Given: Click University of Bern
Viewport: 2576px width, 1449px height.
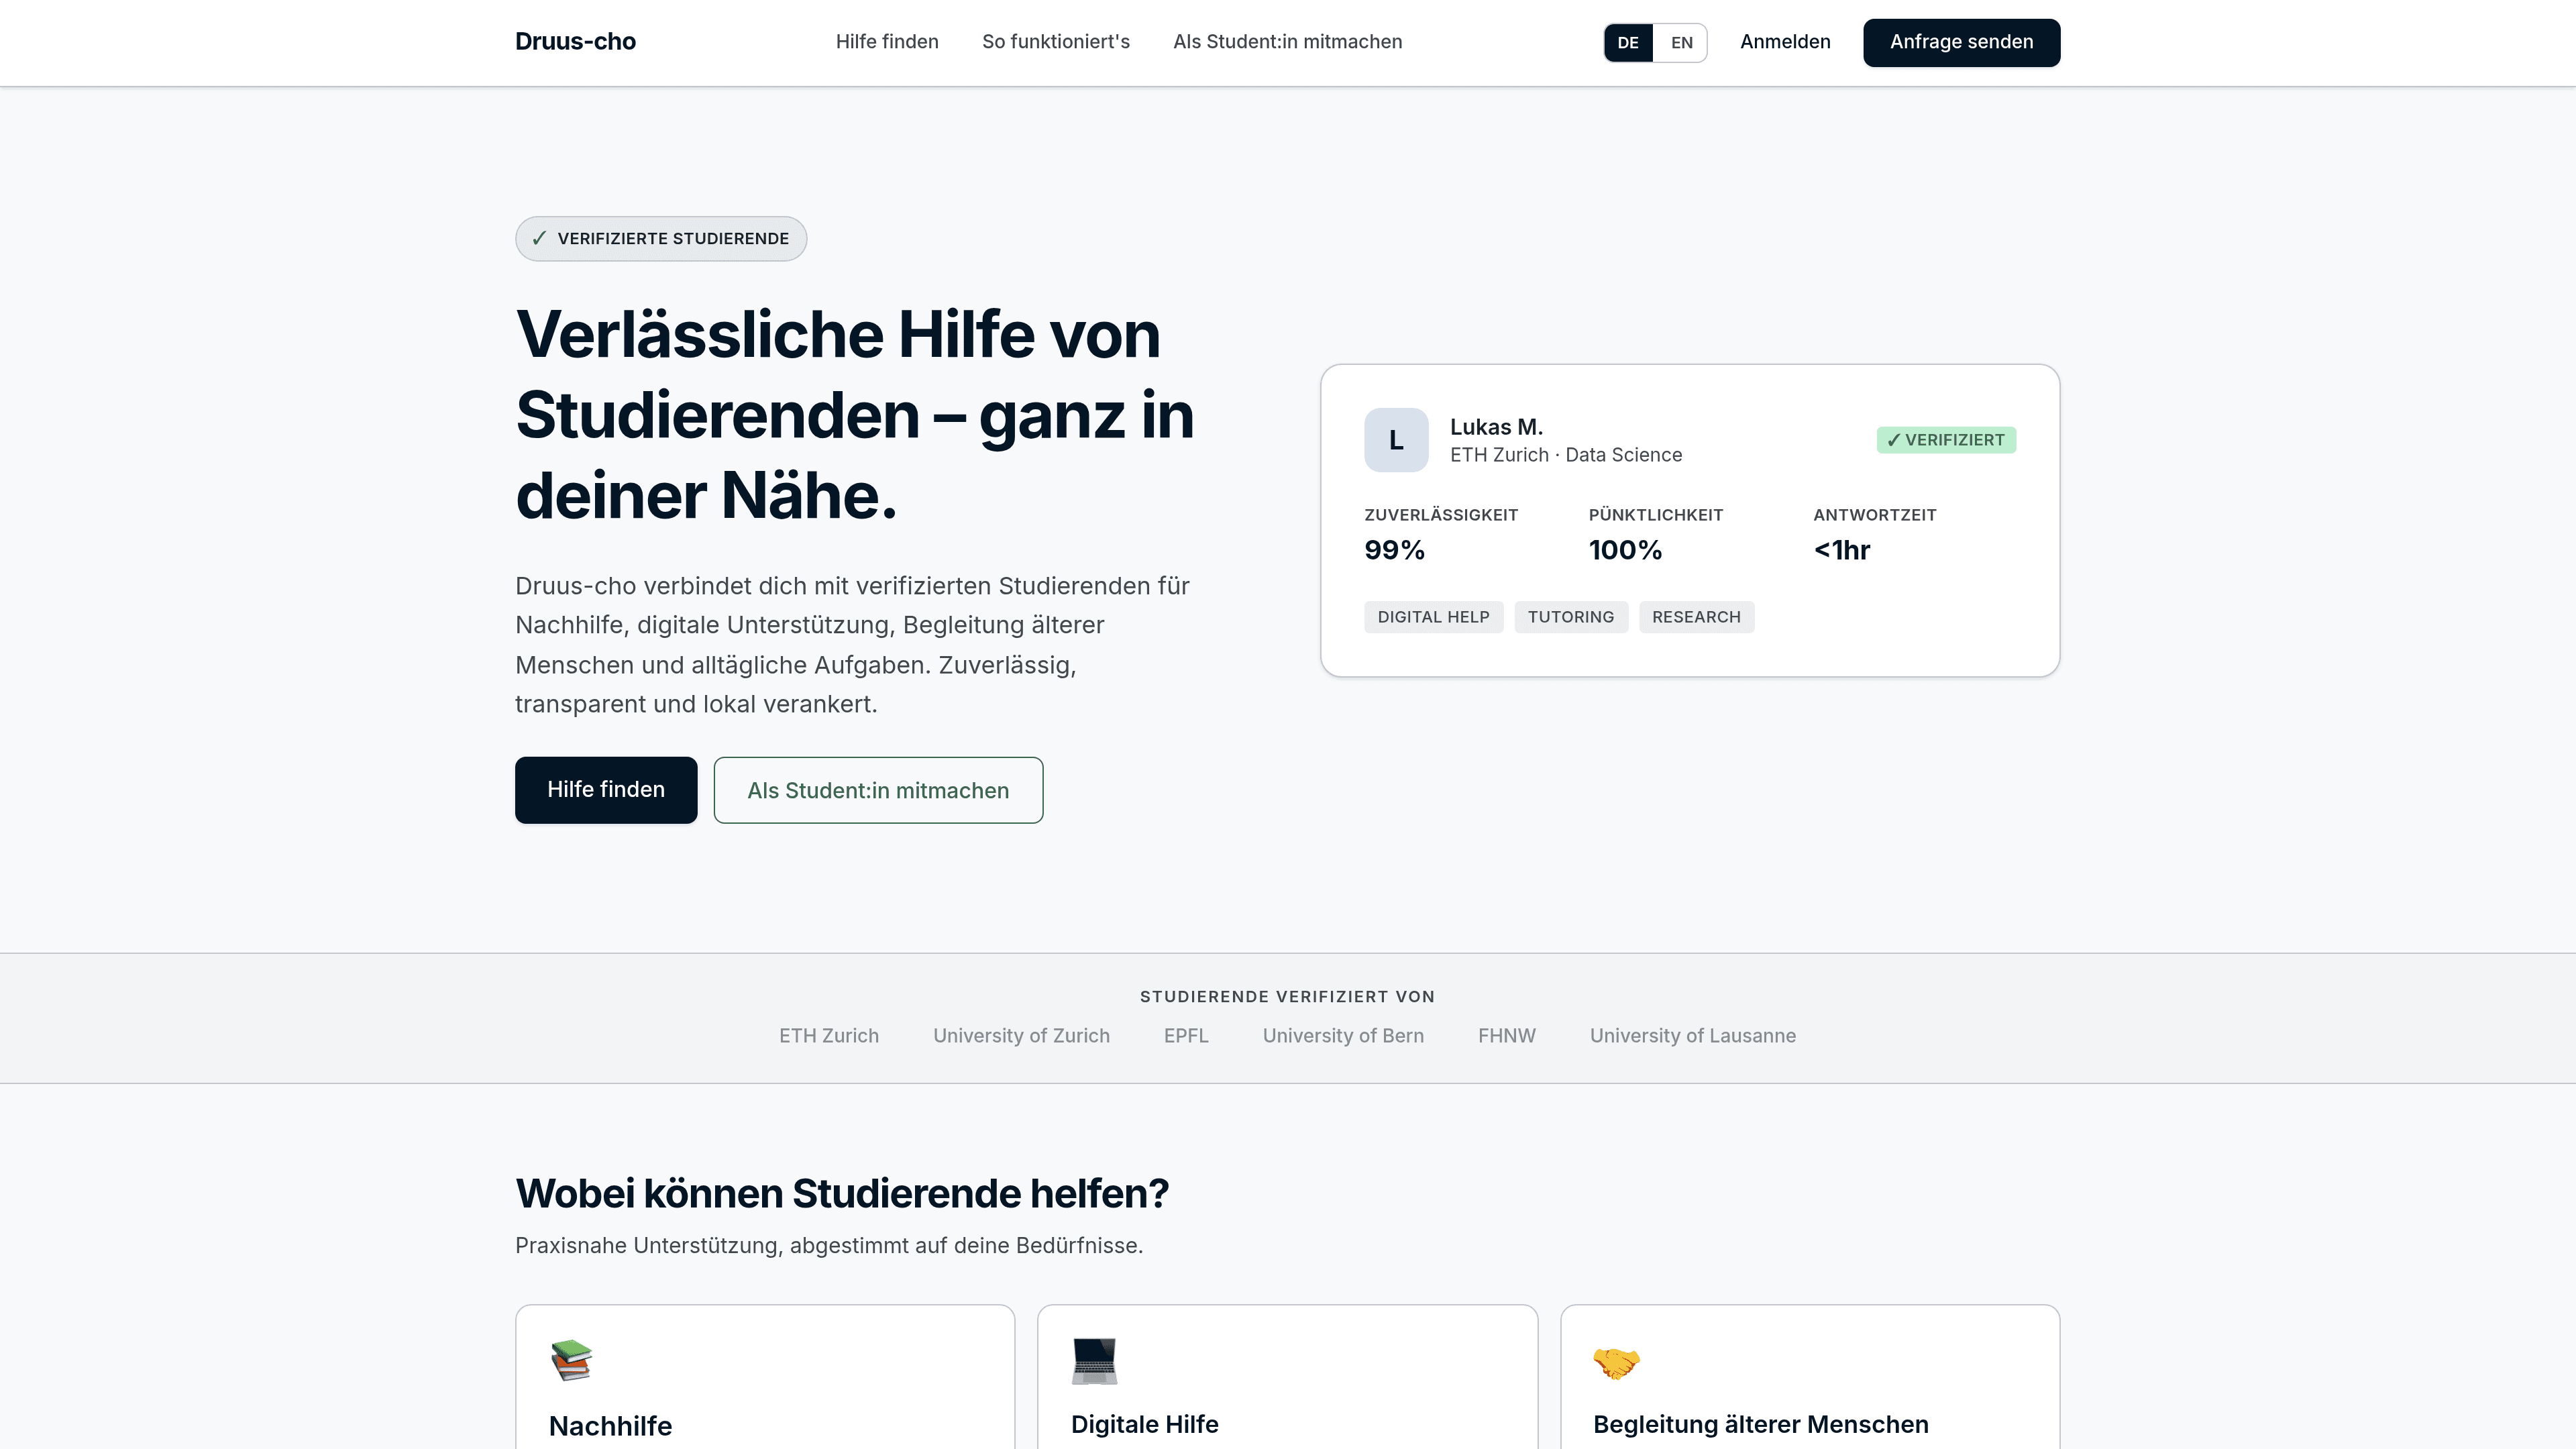Looking at the screenshot, I should tap(1343, 1036).
